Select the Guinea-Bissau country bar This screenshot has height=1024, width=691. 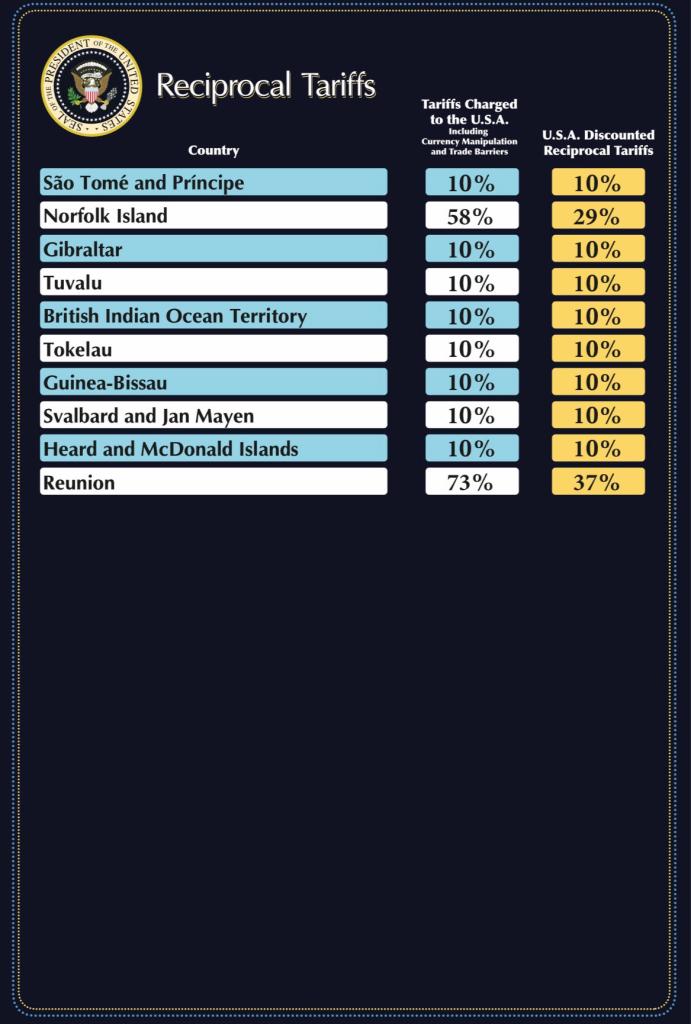(213, 382)
